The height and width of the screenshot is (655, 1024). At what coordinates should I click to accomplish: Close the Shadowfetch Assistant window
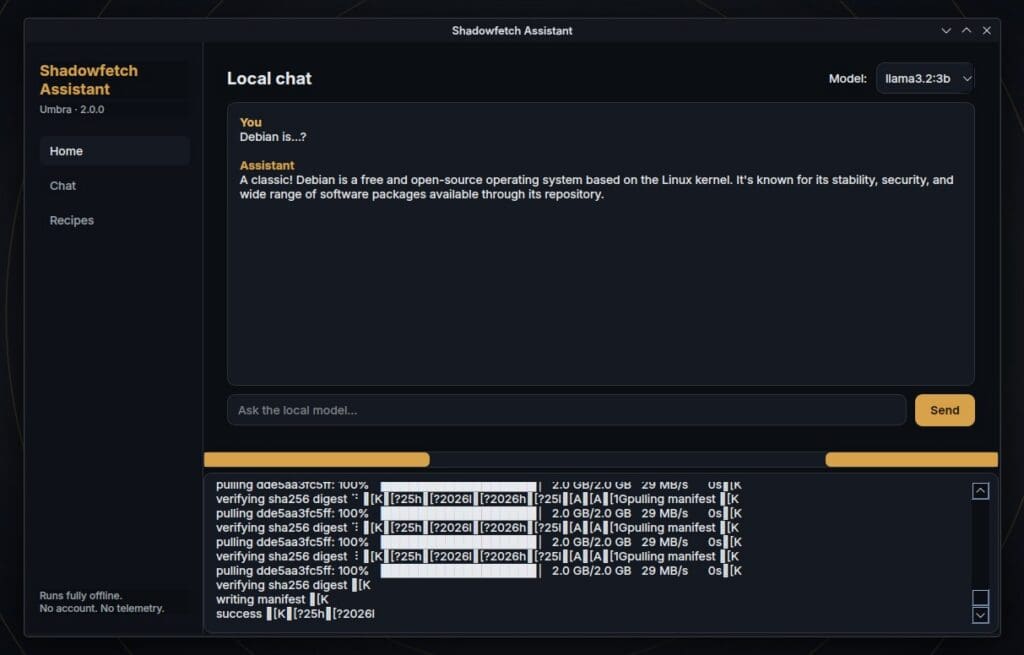[987, 31]
